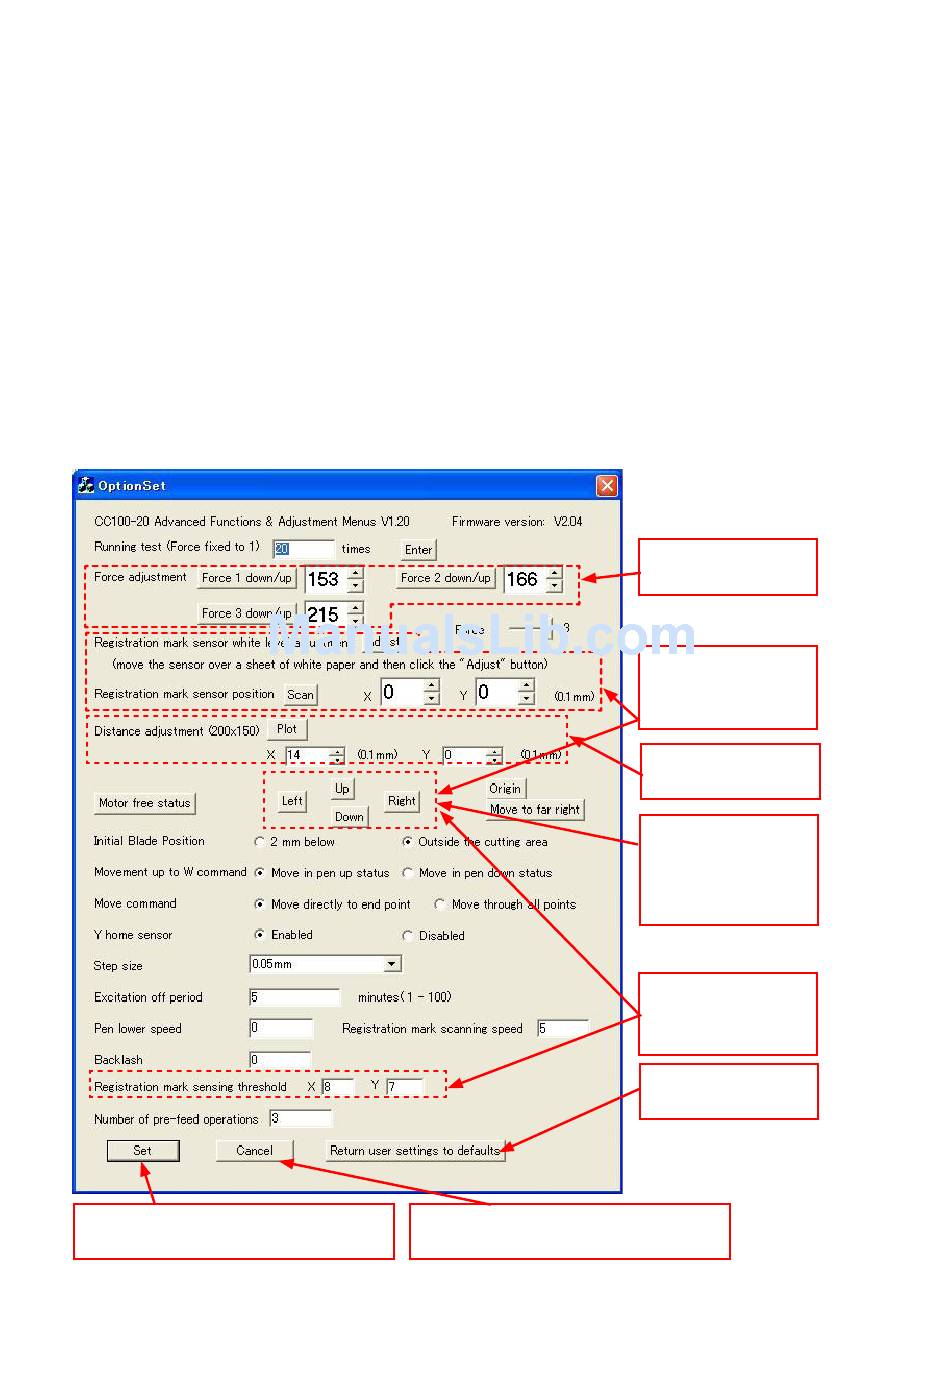Increase registration mark sensor position X value

(432, 686)
